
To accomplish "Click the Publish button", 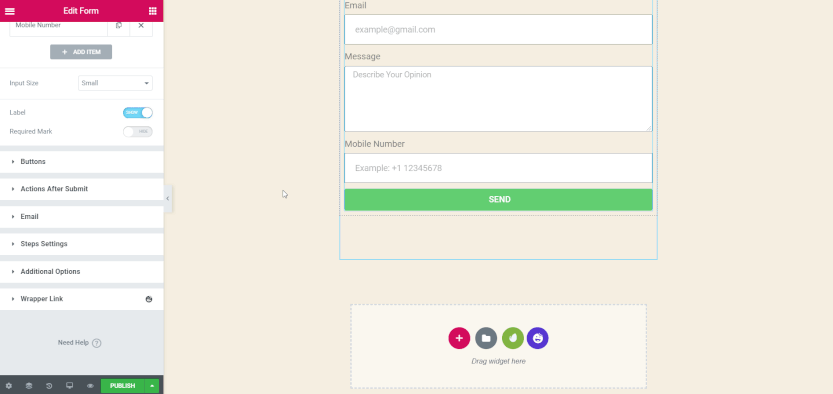I will (122, 386).
